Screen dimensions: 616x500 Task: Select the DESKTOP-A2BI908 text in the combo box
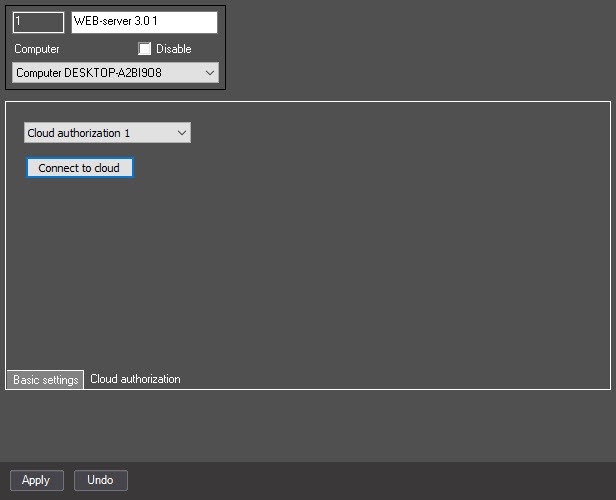[113, 73]
